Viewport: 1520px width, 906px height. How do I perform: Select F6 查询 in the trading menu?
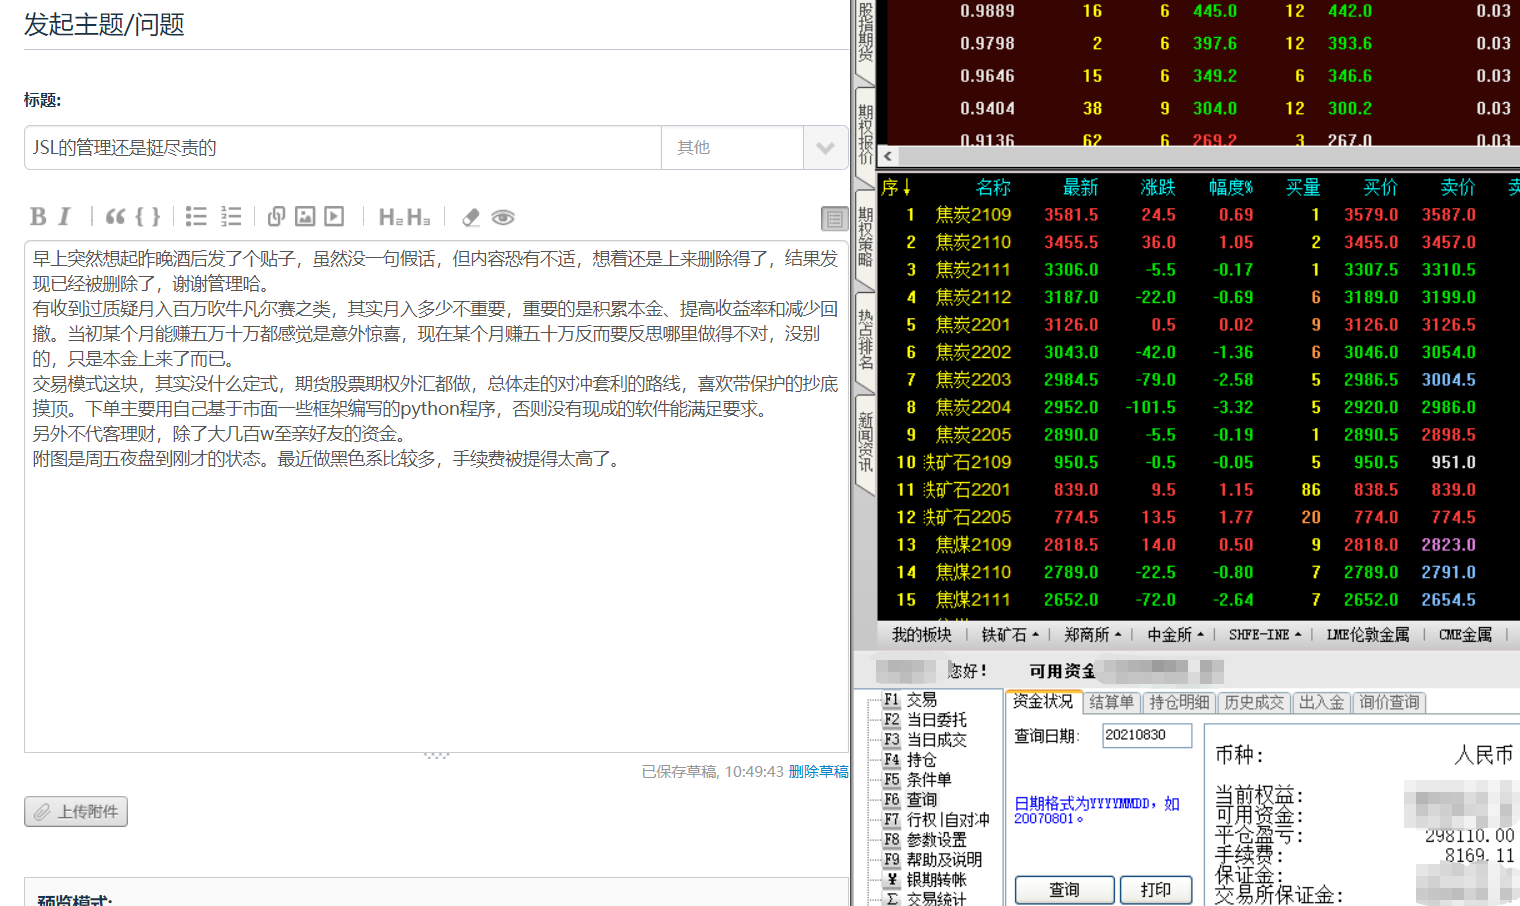910,800
